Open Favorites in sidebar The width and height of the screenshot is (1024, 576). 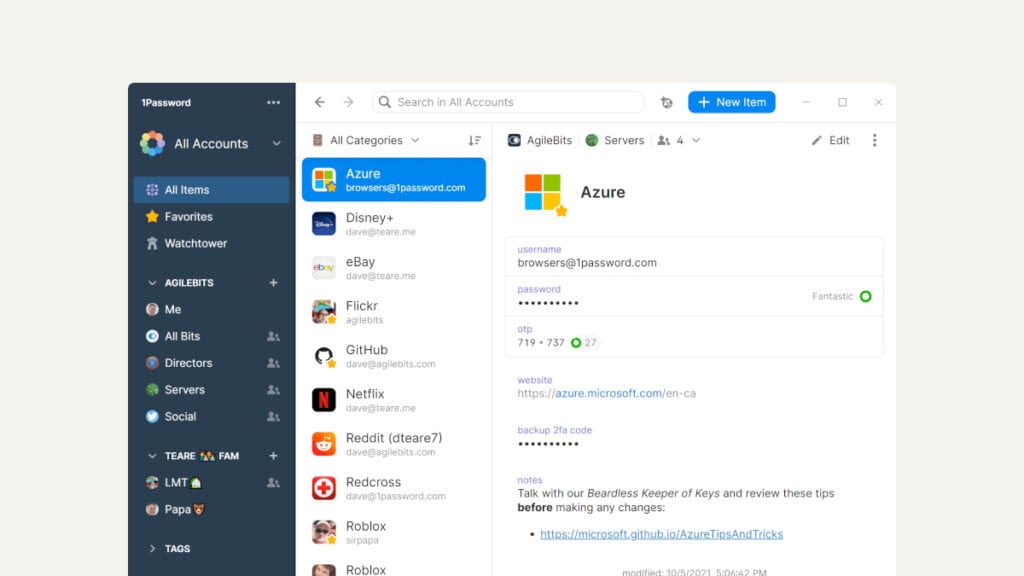tap(212, 216)
